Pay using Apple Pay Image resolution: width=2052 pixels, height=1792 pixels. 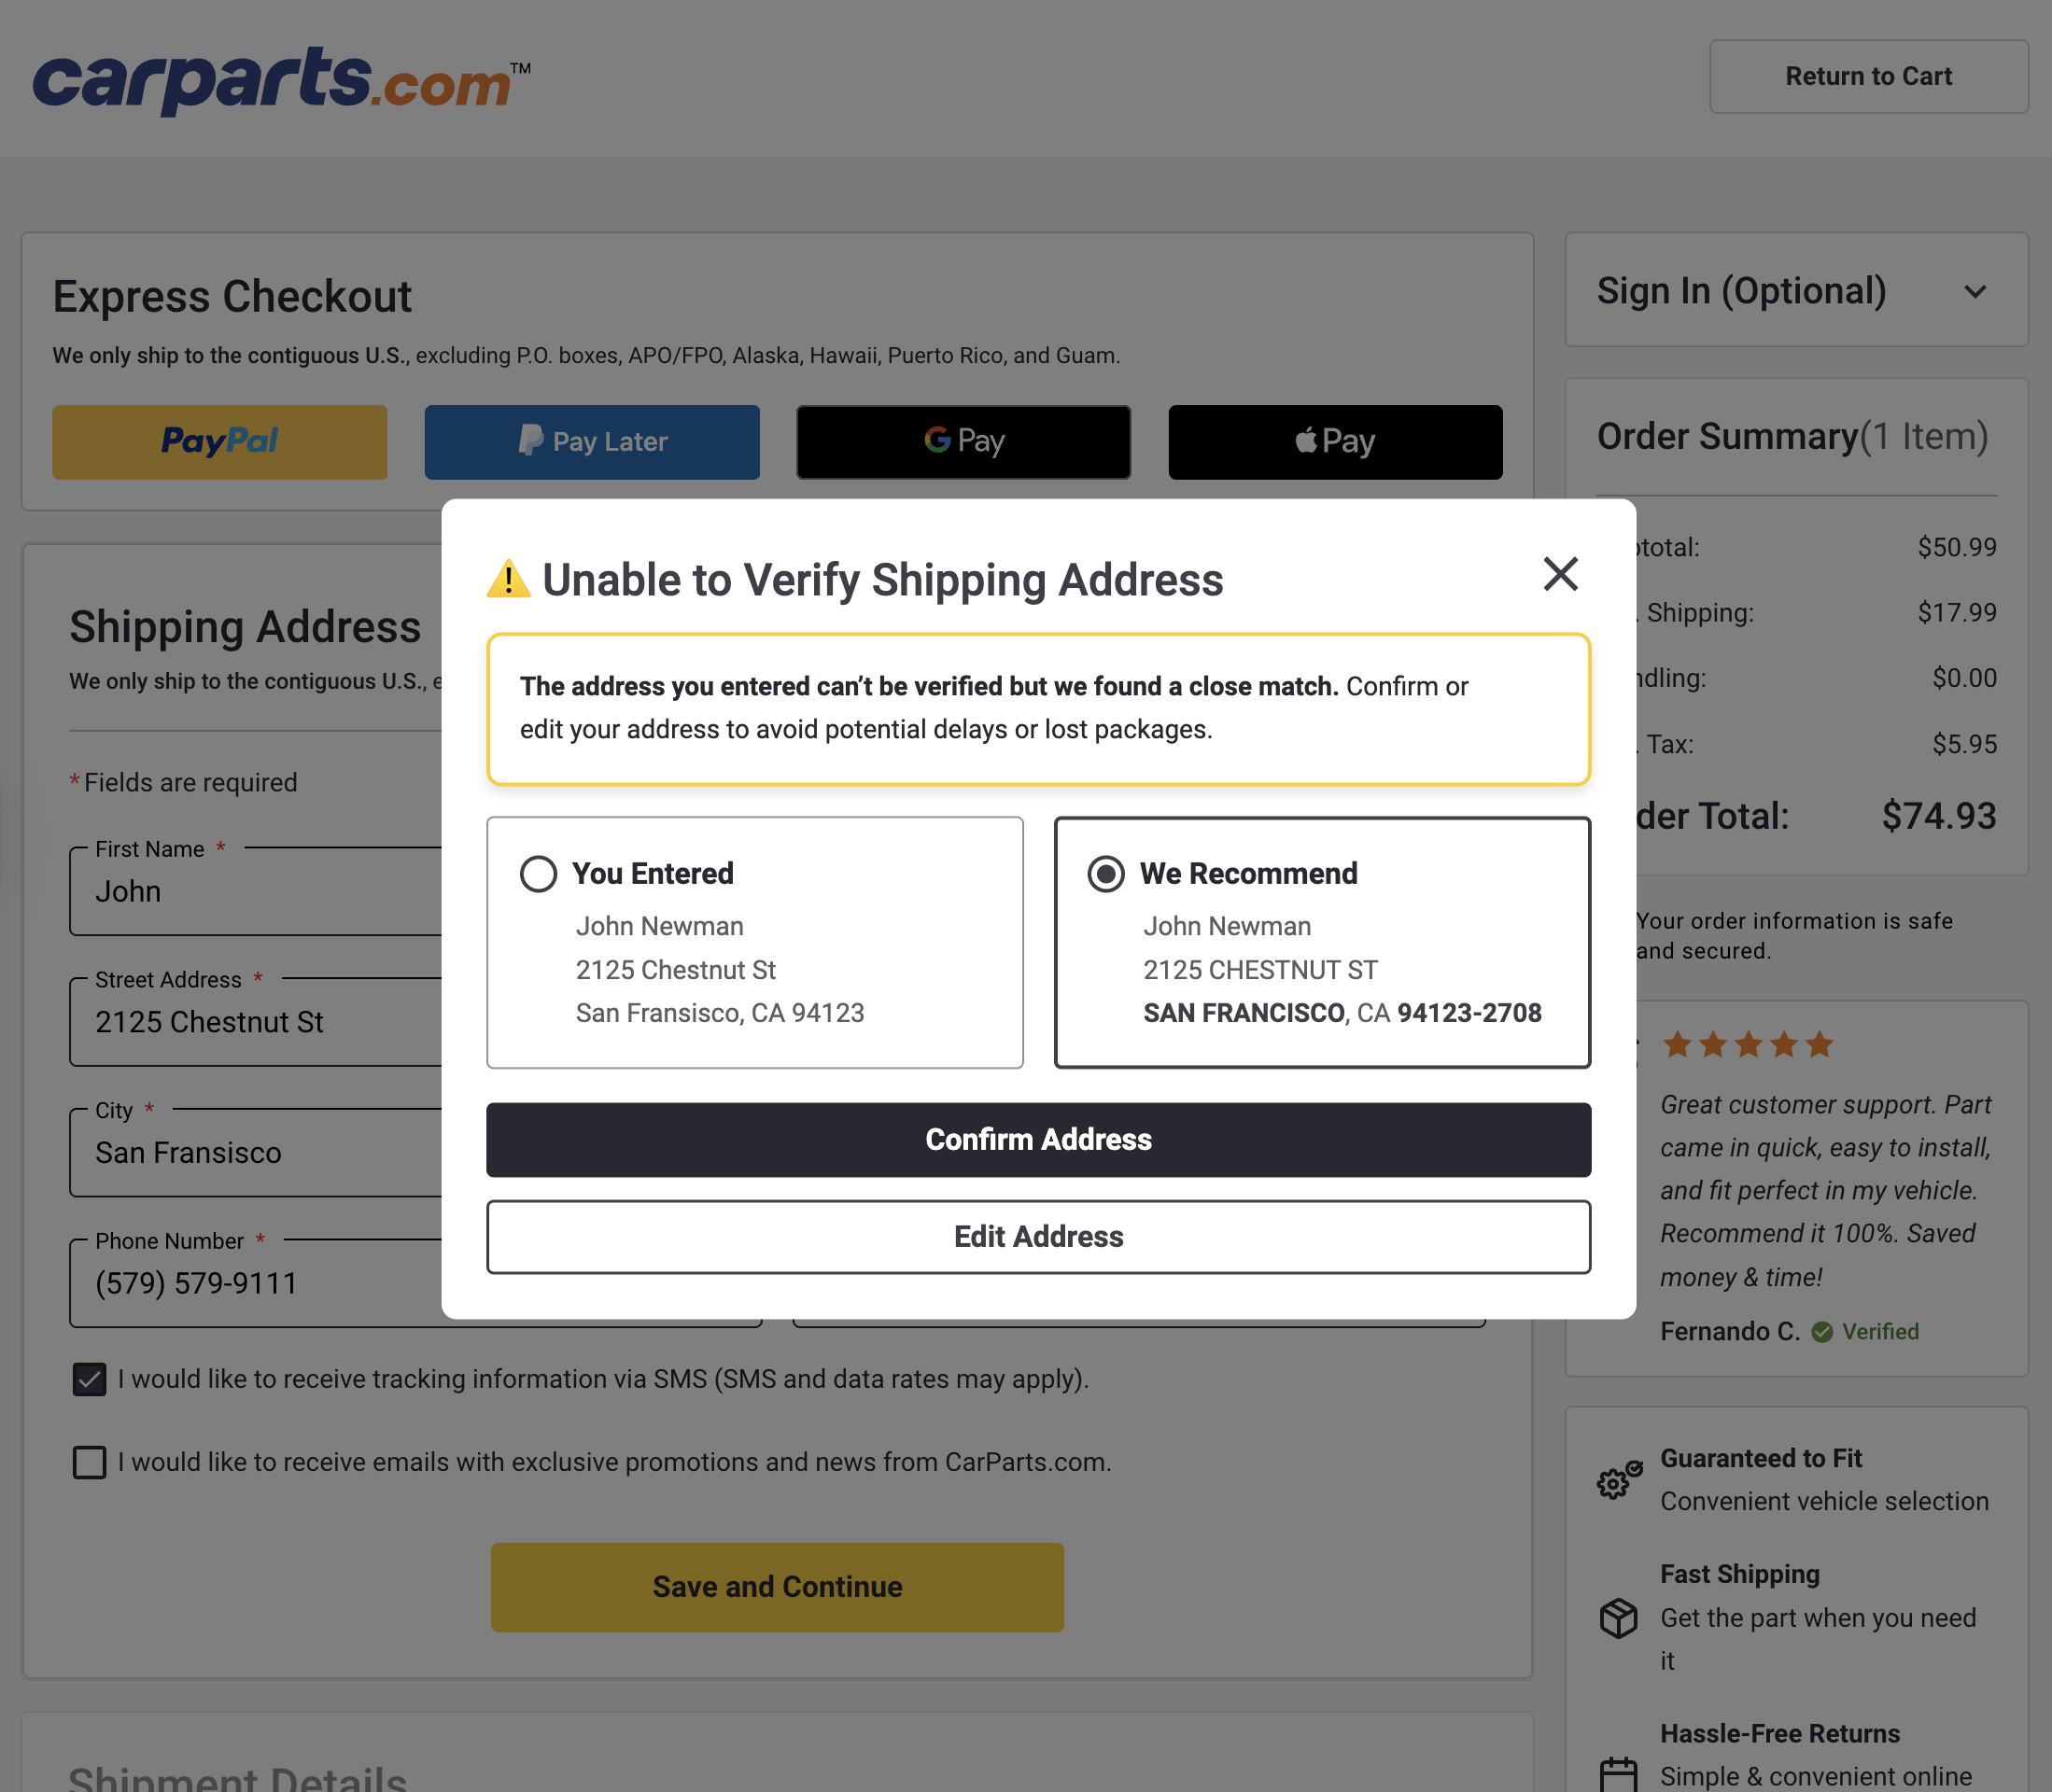1334,441
